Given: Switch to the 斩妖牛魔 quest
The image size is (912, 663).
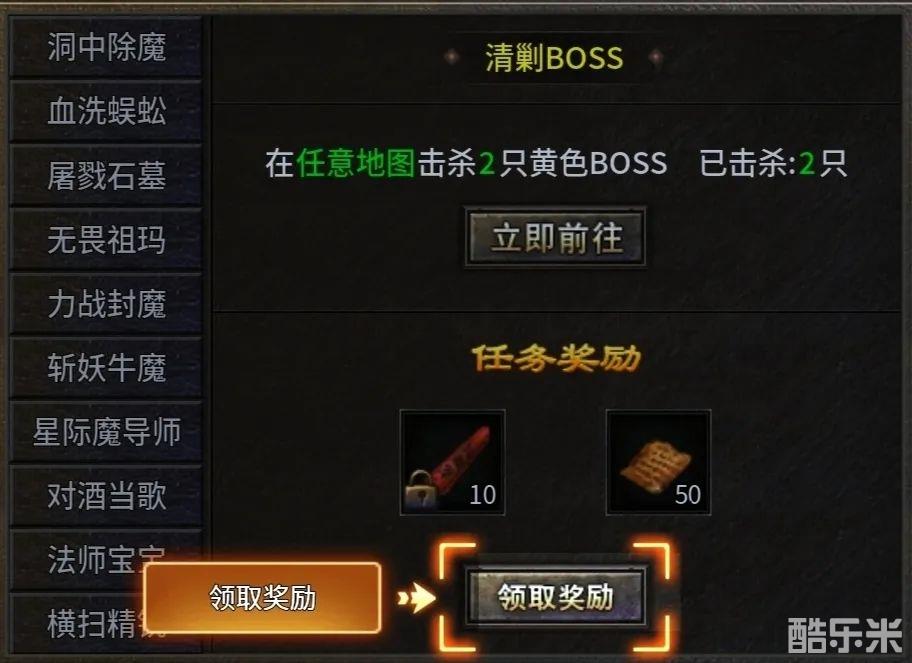Looking at the screenshot, I should (106, 368).
